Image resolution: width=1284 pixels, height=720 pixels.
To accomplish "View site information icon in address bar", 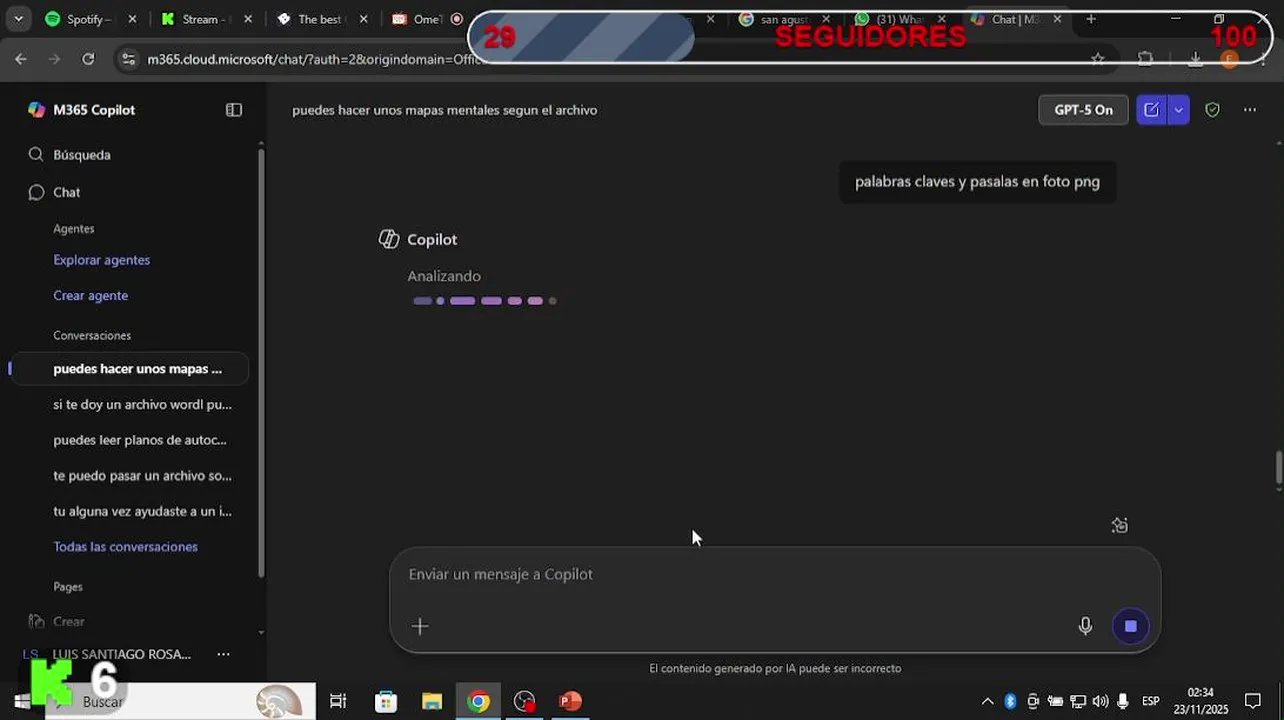I will click(x=128, y=59).
